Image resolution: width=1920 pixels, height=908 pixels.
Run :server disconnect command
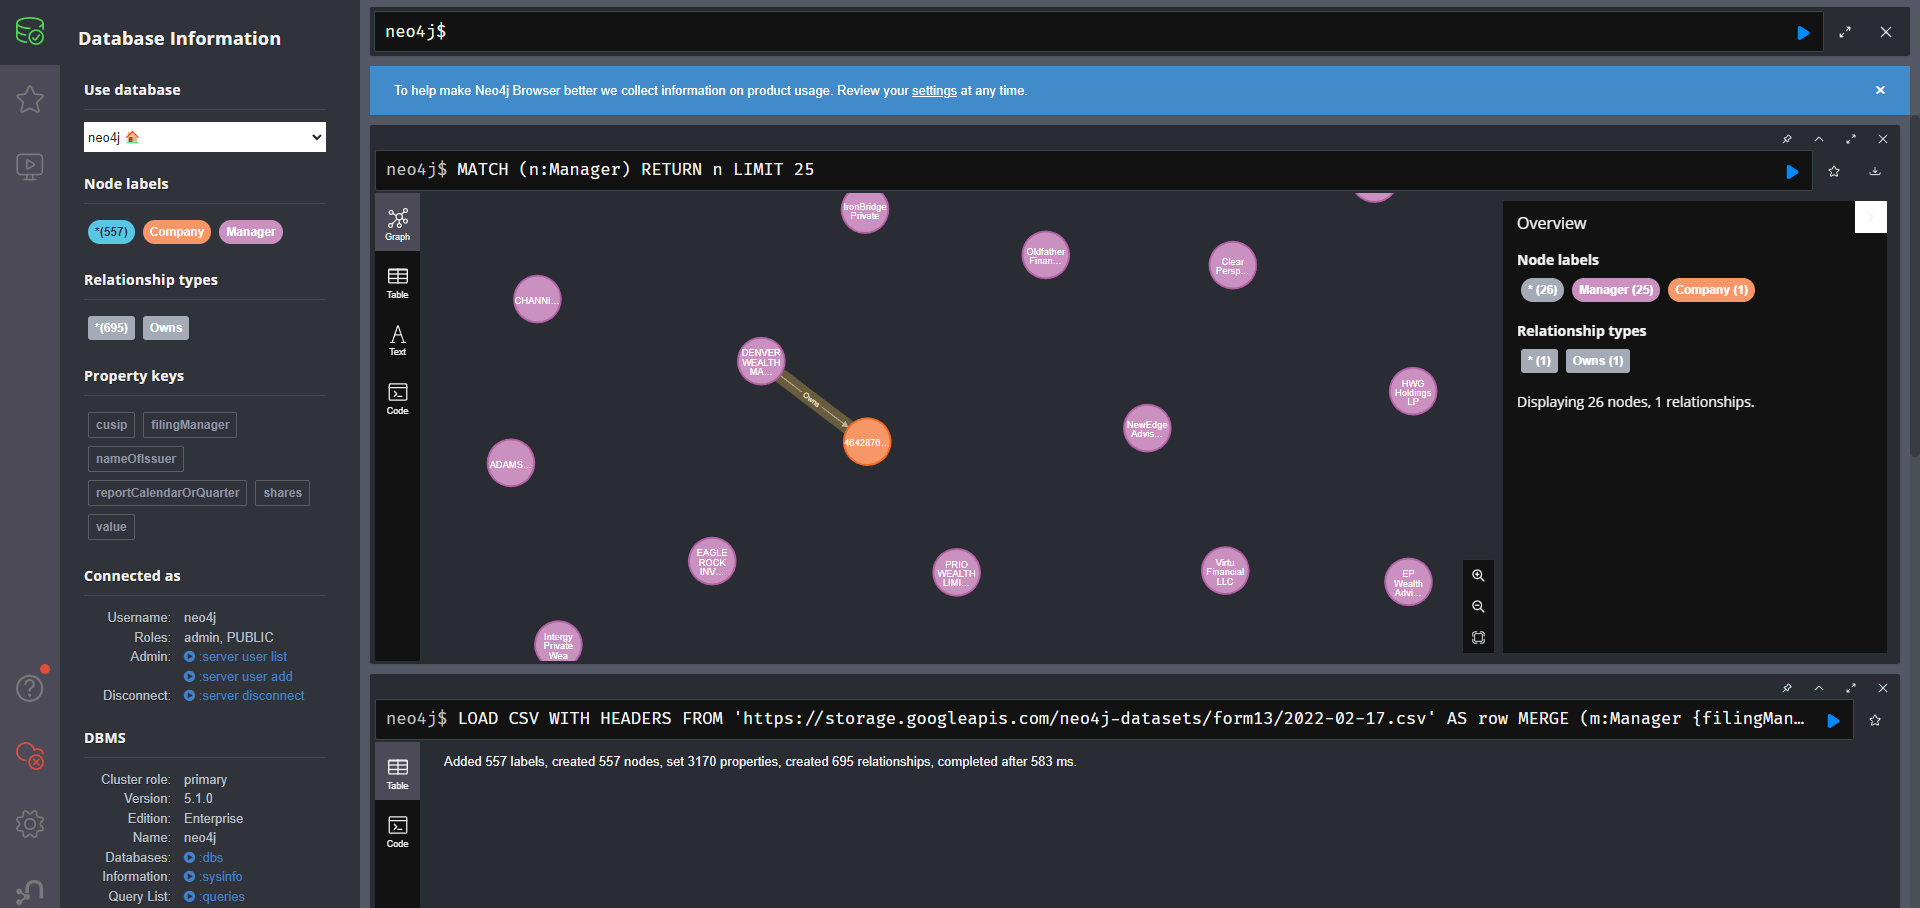245,696
